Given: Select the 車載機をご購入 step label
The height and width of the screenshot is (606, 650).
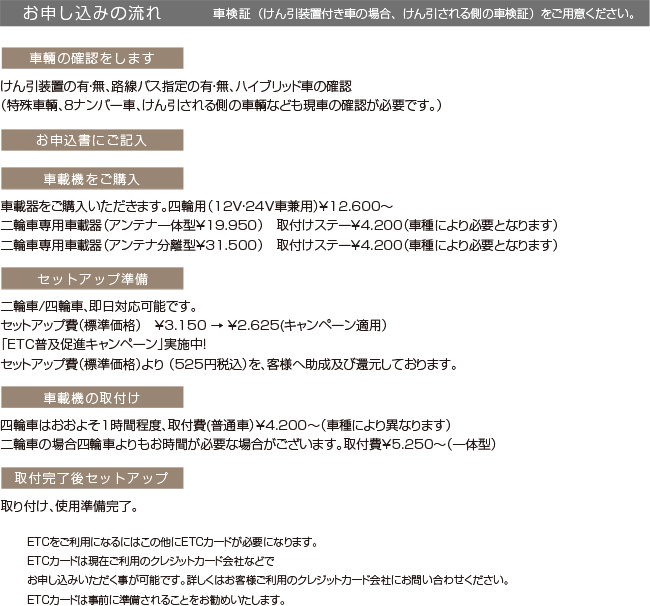Looking at the screenshot, I should [x=92, y=179].
